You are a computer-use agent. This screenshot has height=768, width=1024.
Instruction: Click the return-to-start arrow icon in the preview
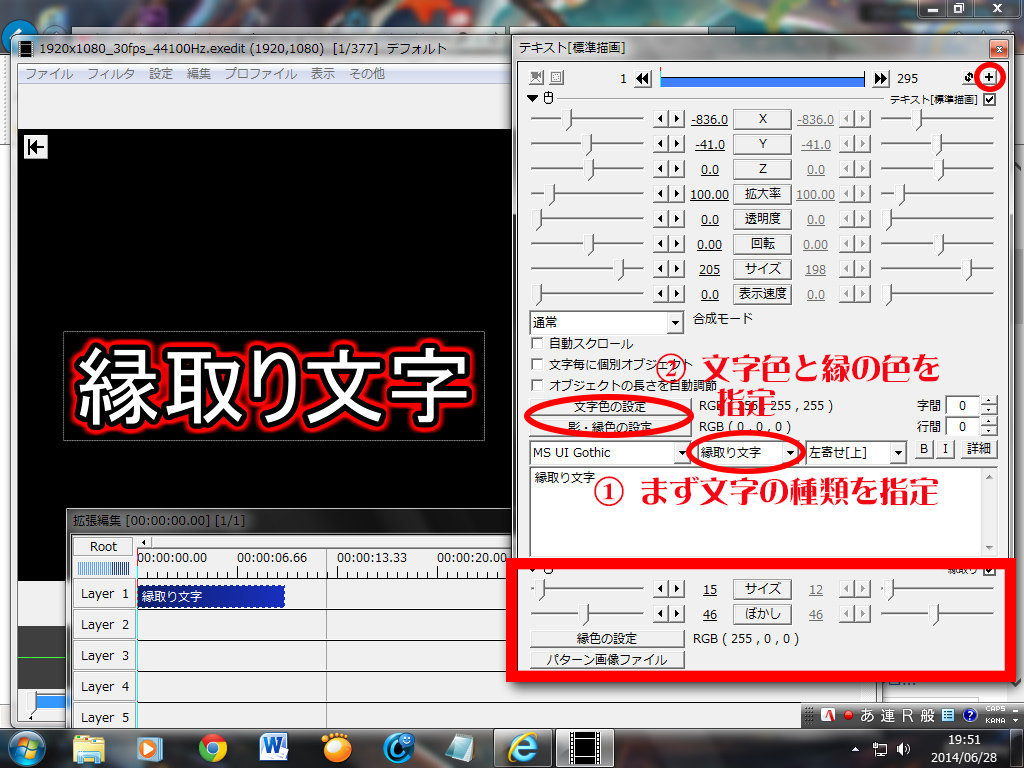36,148
